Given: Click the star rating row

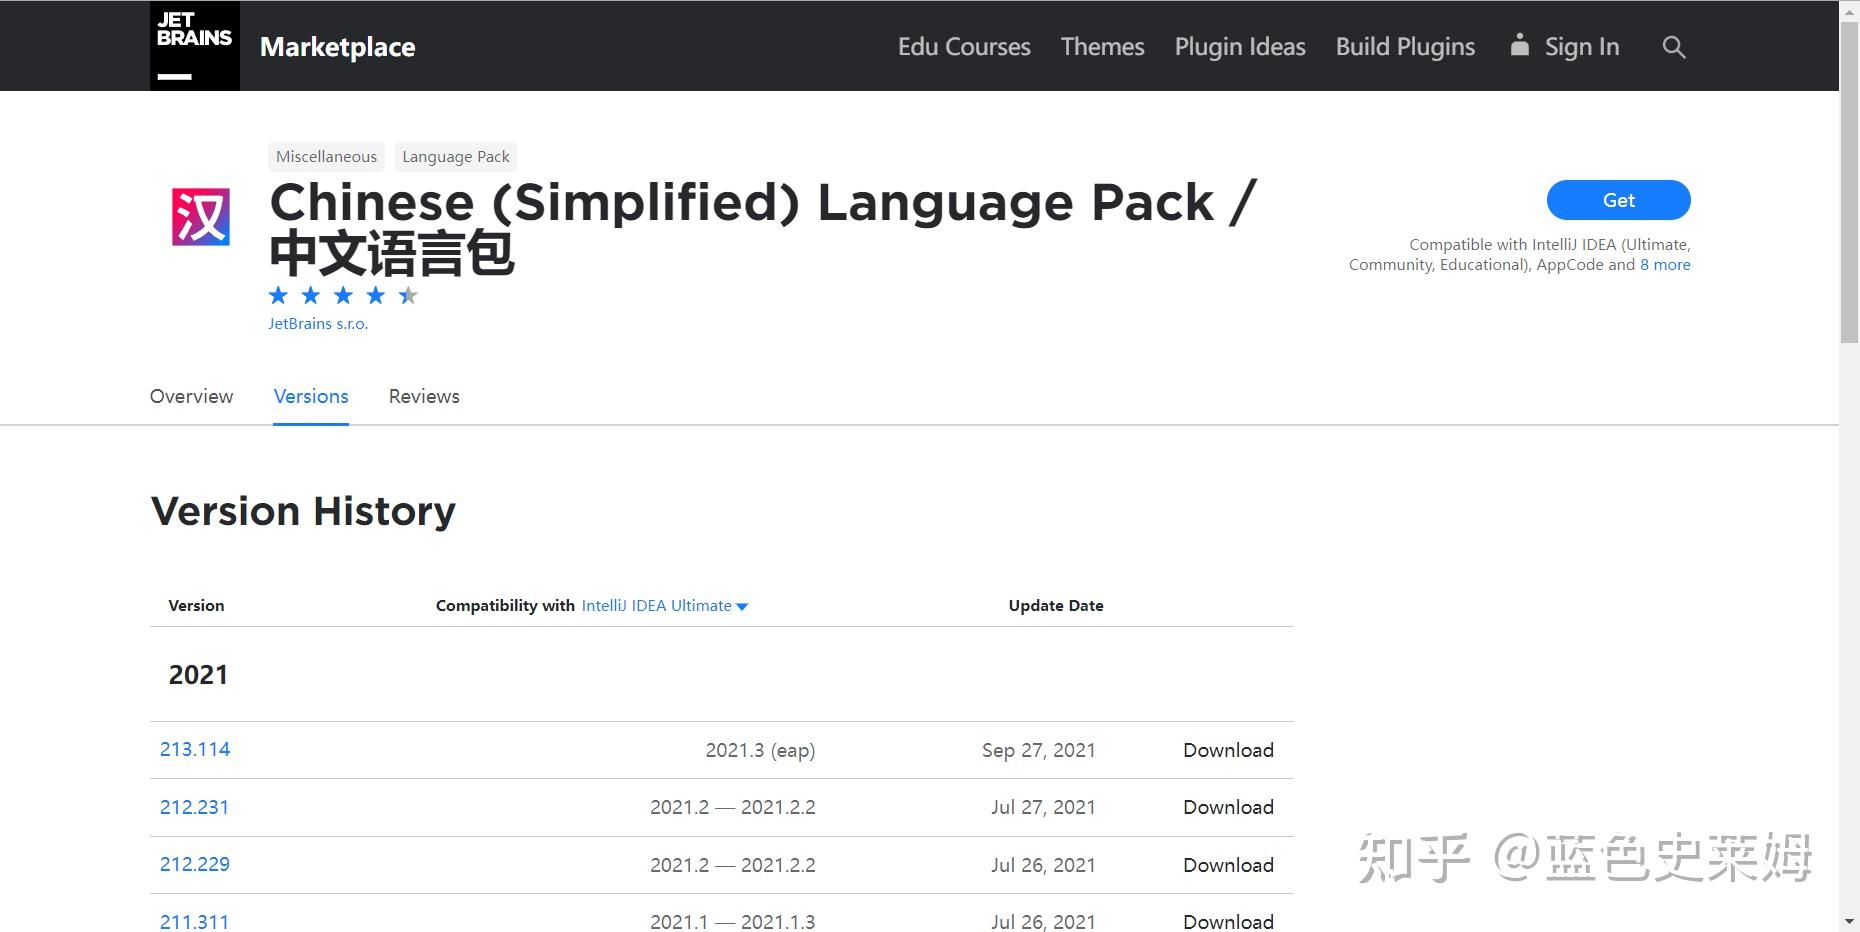Looking at the screenshot, I should (343, 295).
